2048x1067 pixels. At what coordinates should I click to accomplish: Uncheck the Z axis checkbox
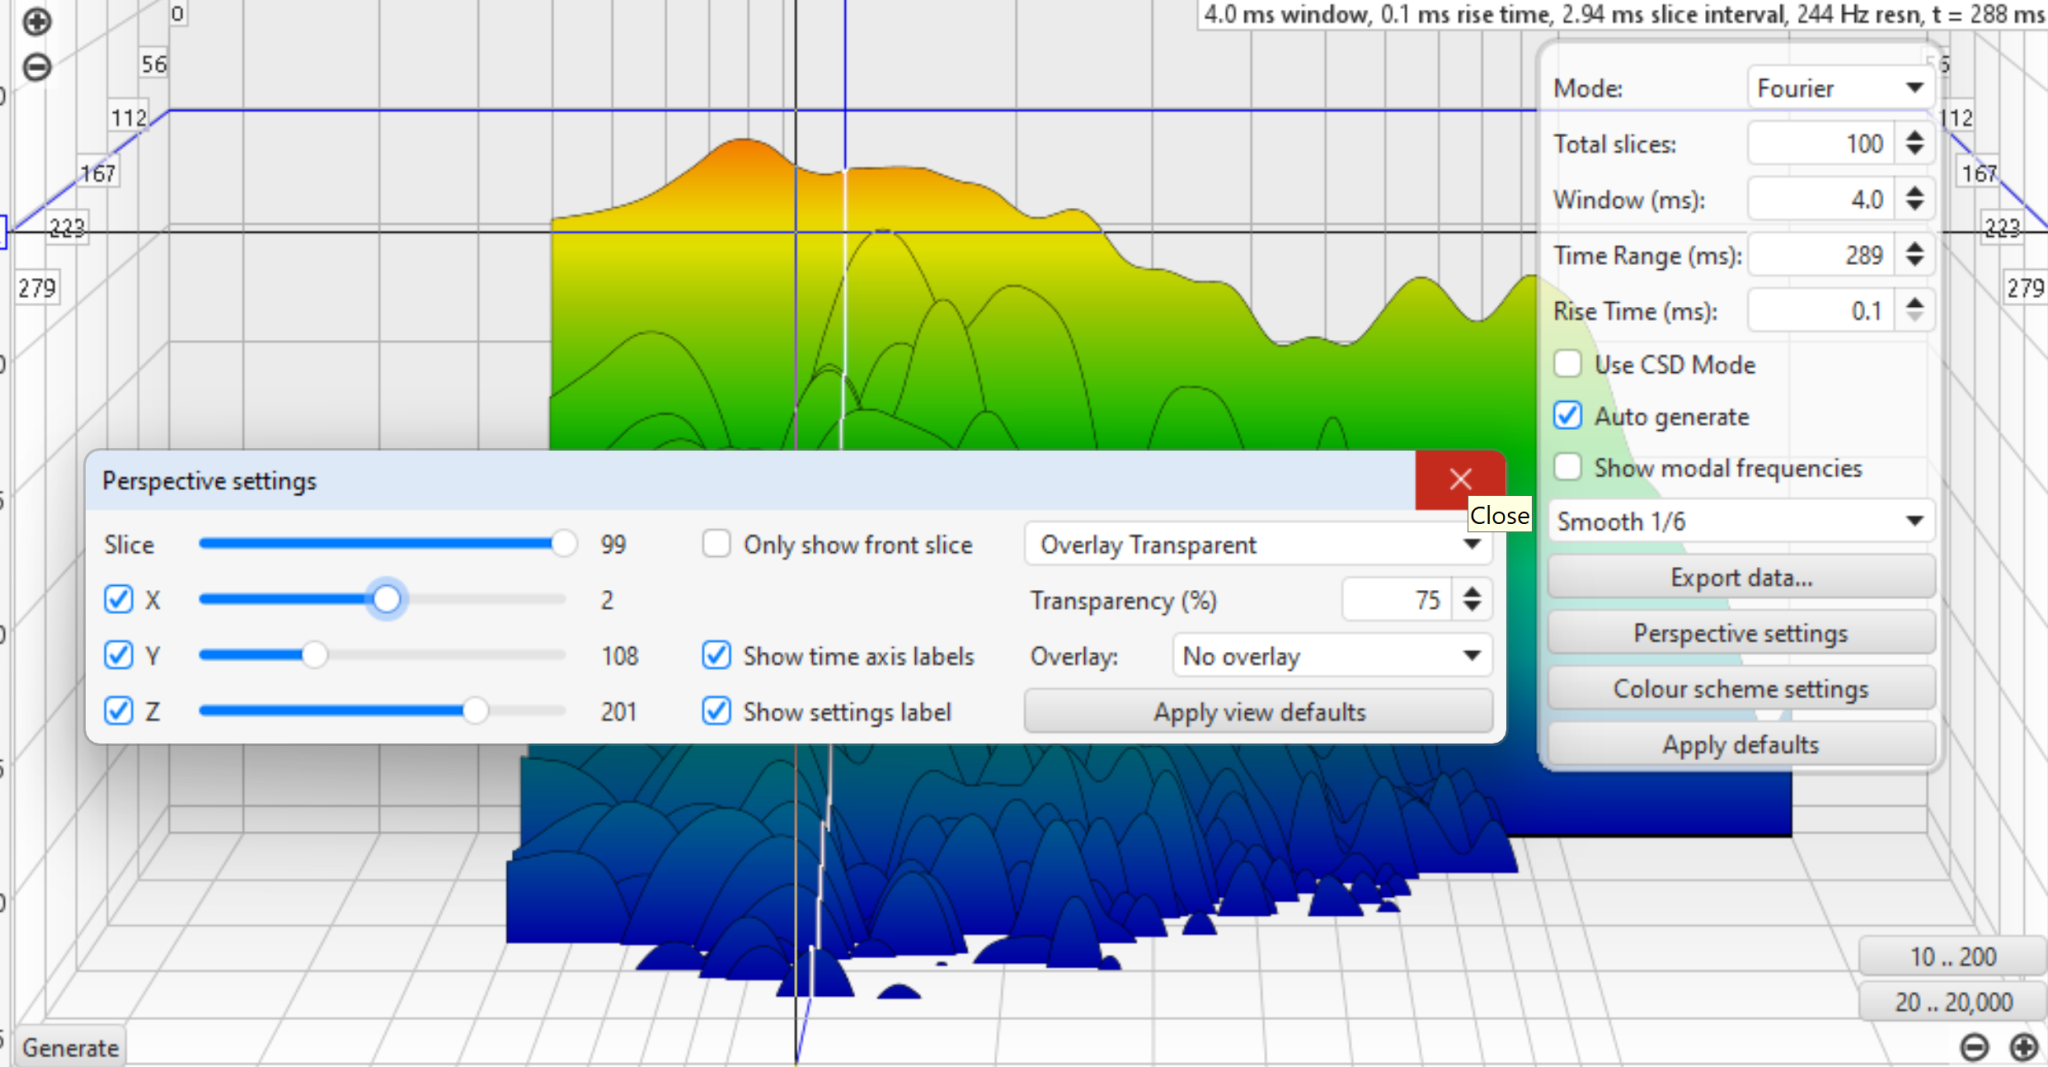(118, 711)
